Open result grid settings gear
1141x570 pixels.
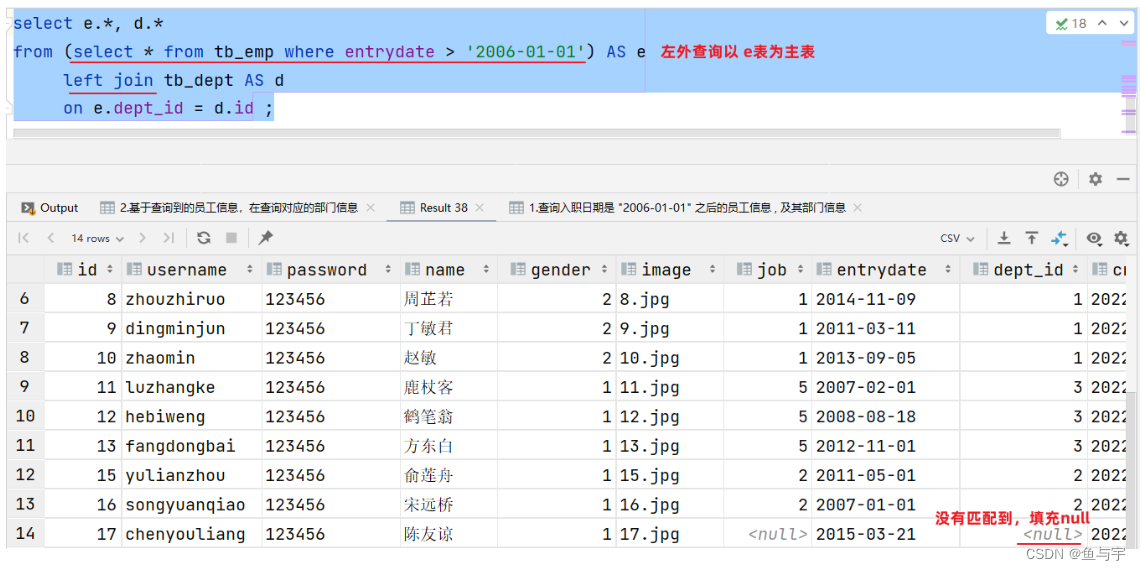(x=1121, y=238)
